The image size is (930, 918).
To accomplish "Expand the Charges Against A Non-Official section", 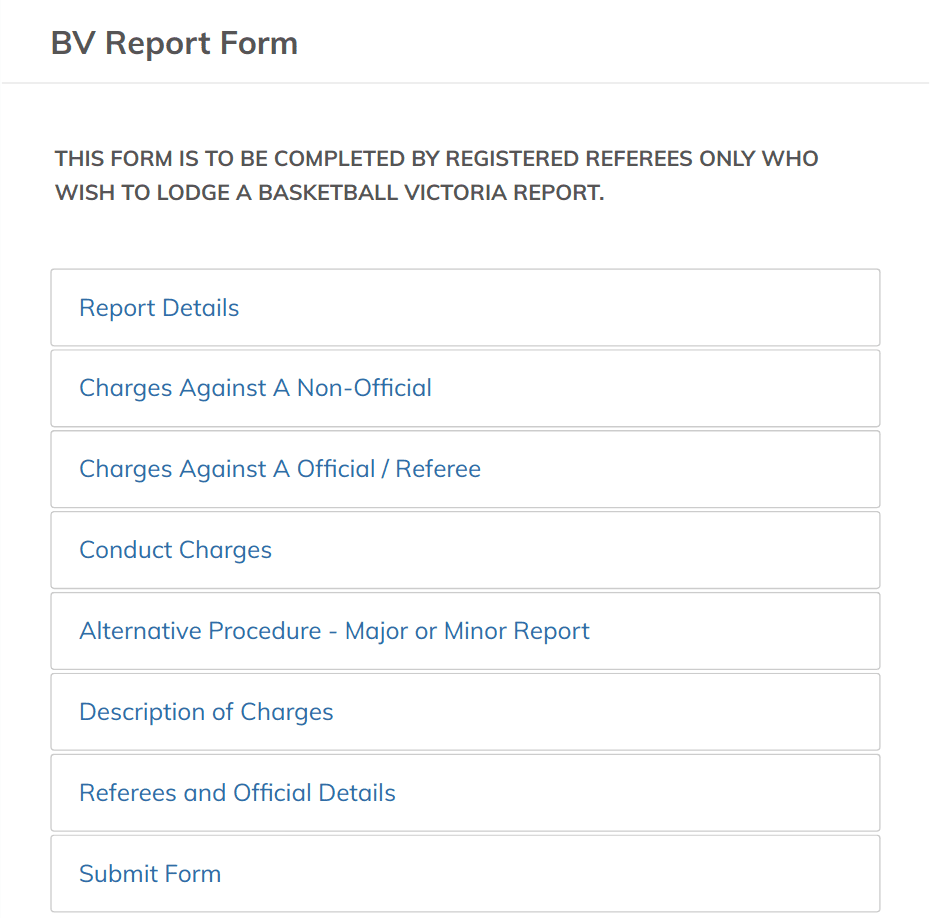I will (x=254, y=388).
